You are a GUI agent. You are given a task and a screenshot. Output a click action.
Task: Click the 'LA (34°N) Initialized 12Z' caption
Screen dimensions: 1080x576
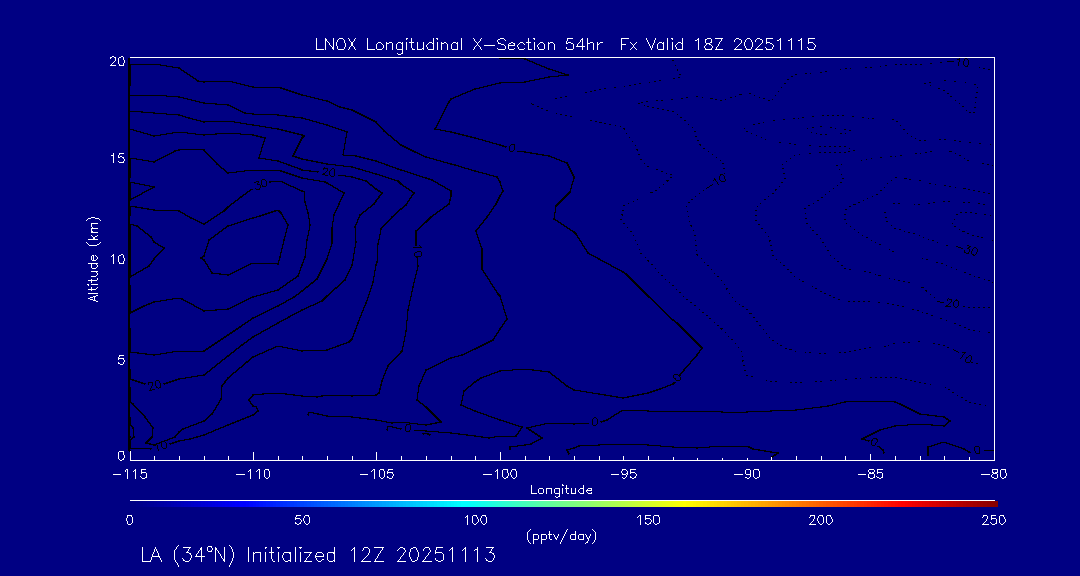(318, 555)
